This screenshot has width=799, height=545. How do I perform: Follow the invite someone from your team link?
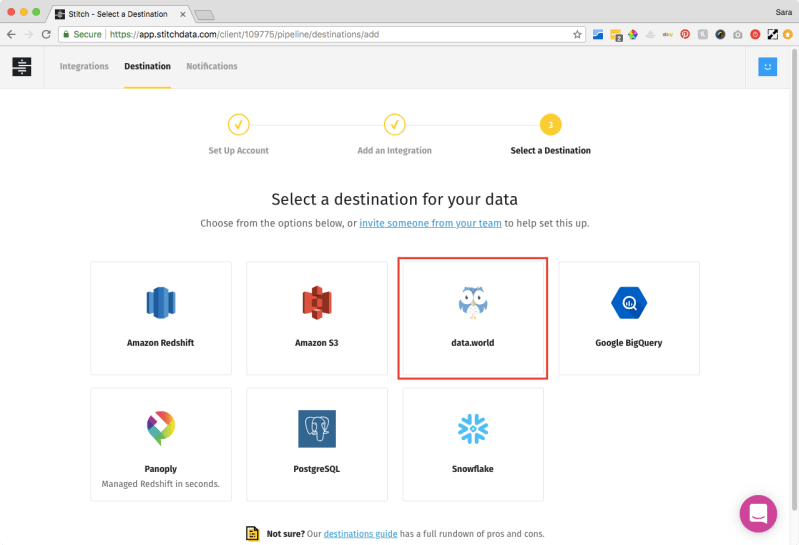pos(430,223)
